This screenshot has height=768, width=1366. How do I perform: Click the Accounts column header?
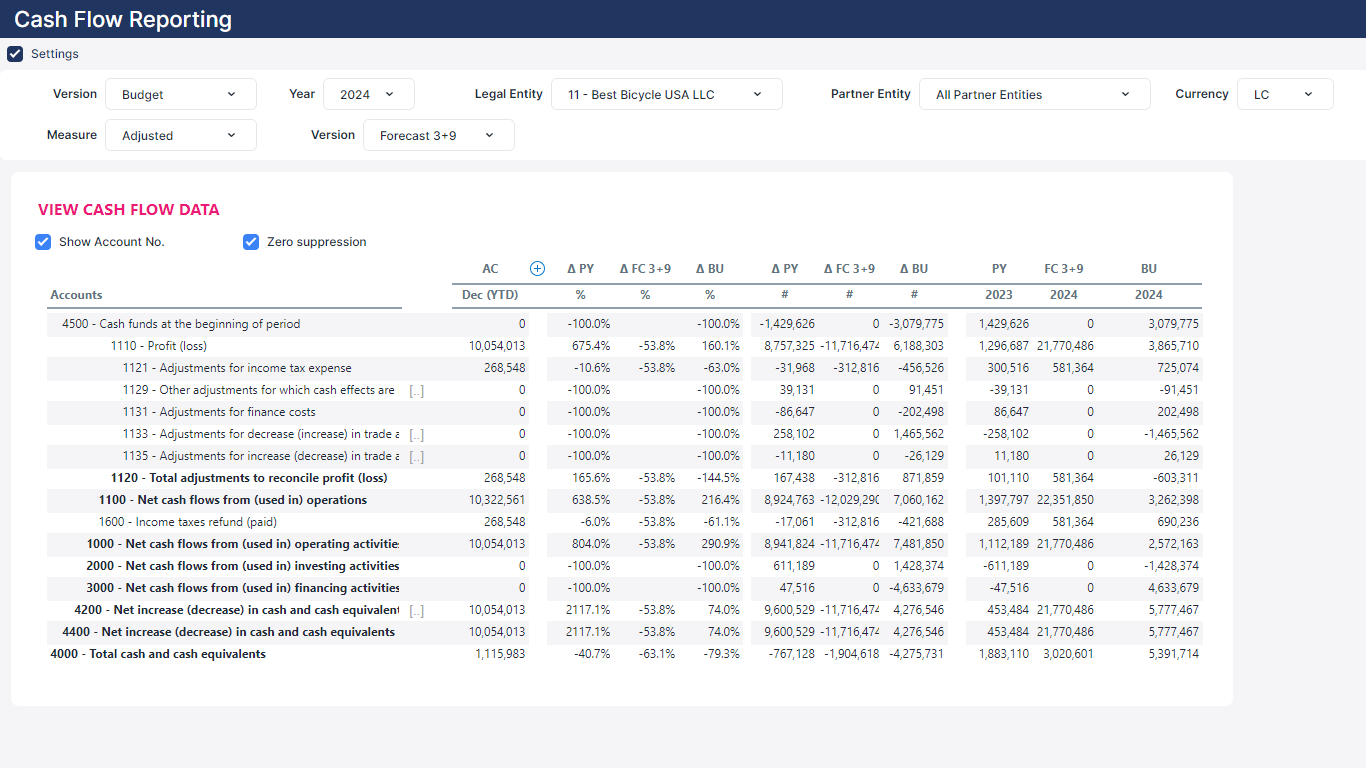[77, 295]
